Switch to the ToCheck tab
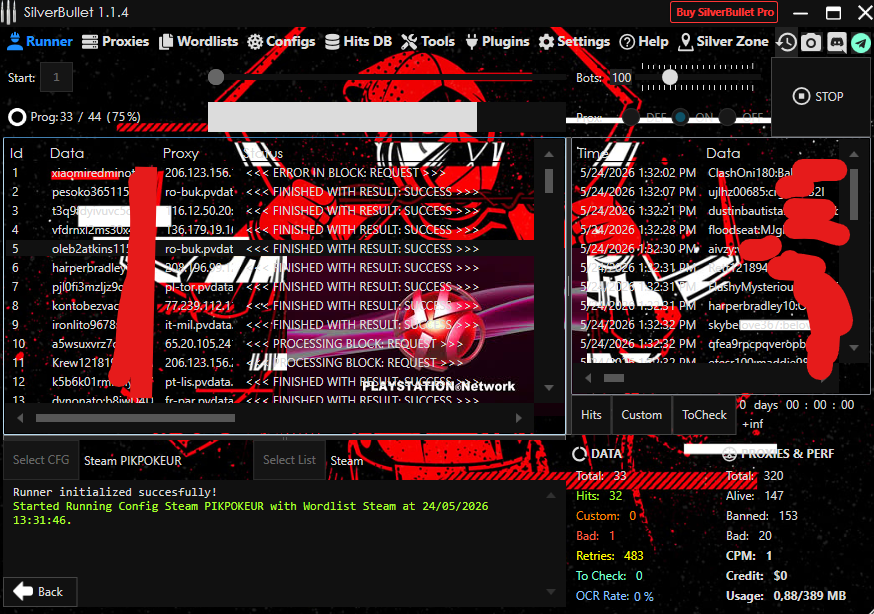 point(705,415)
